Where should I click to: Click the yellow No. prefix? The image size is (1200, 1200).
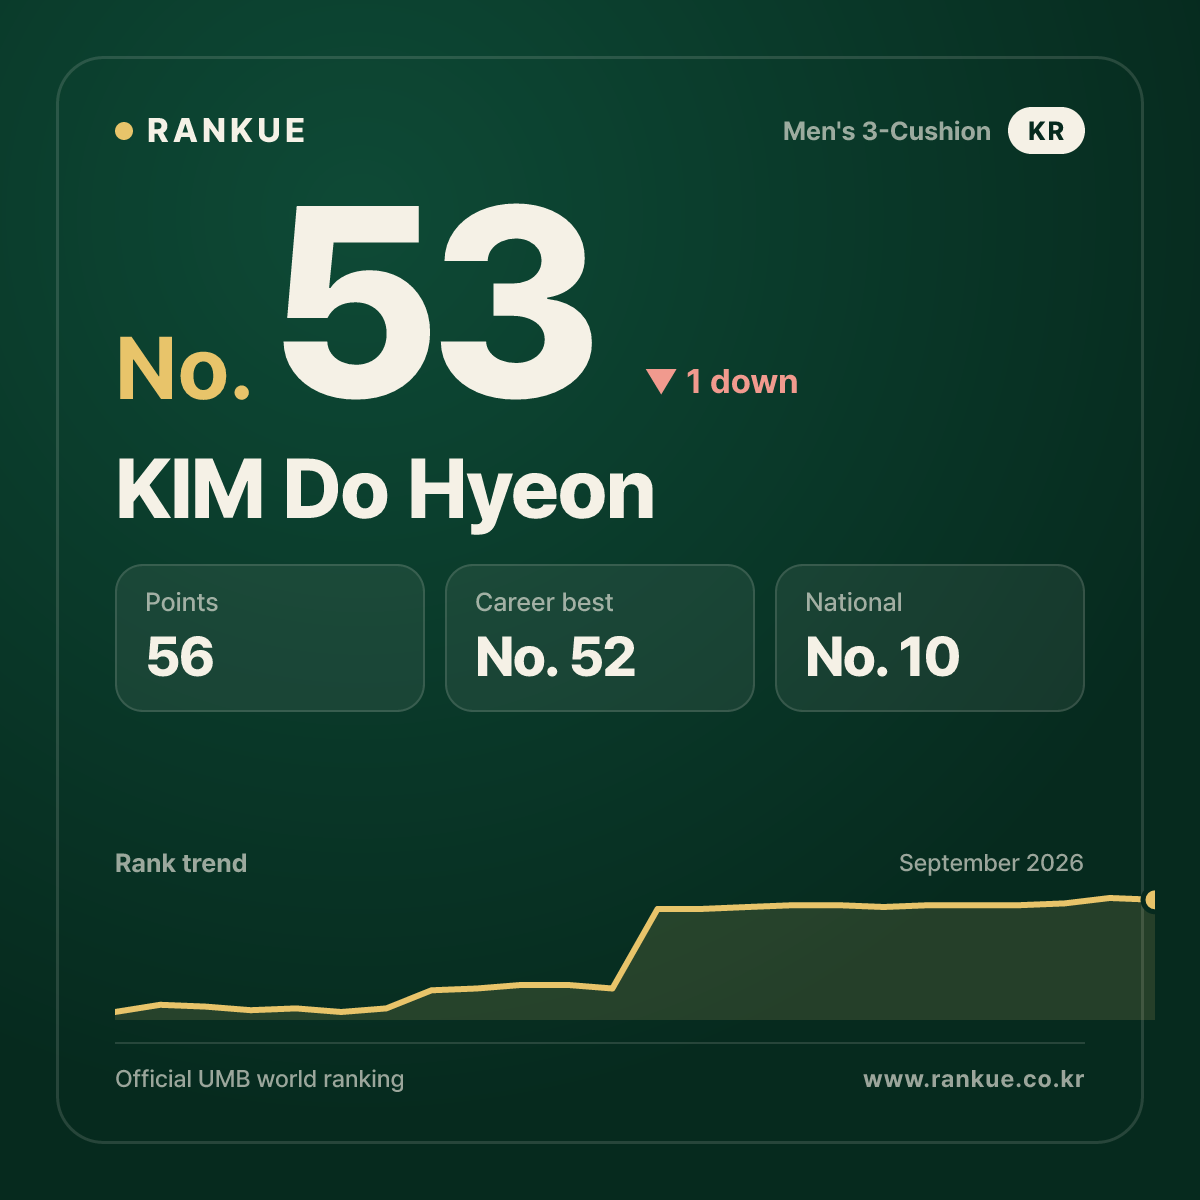[x=184, y=369]
